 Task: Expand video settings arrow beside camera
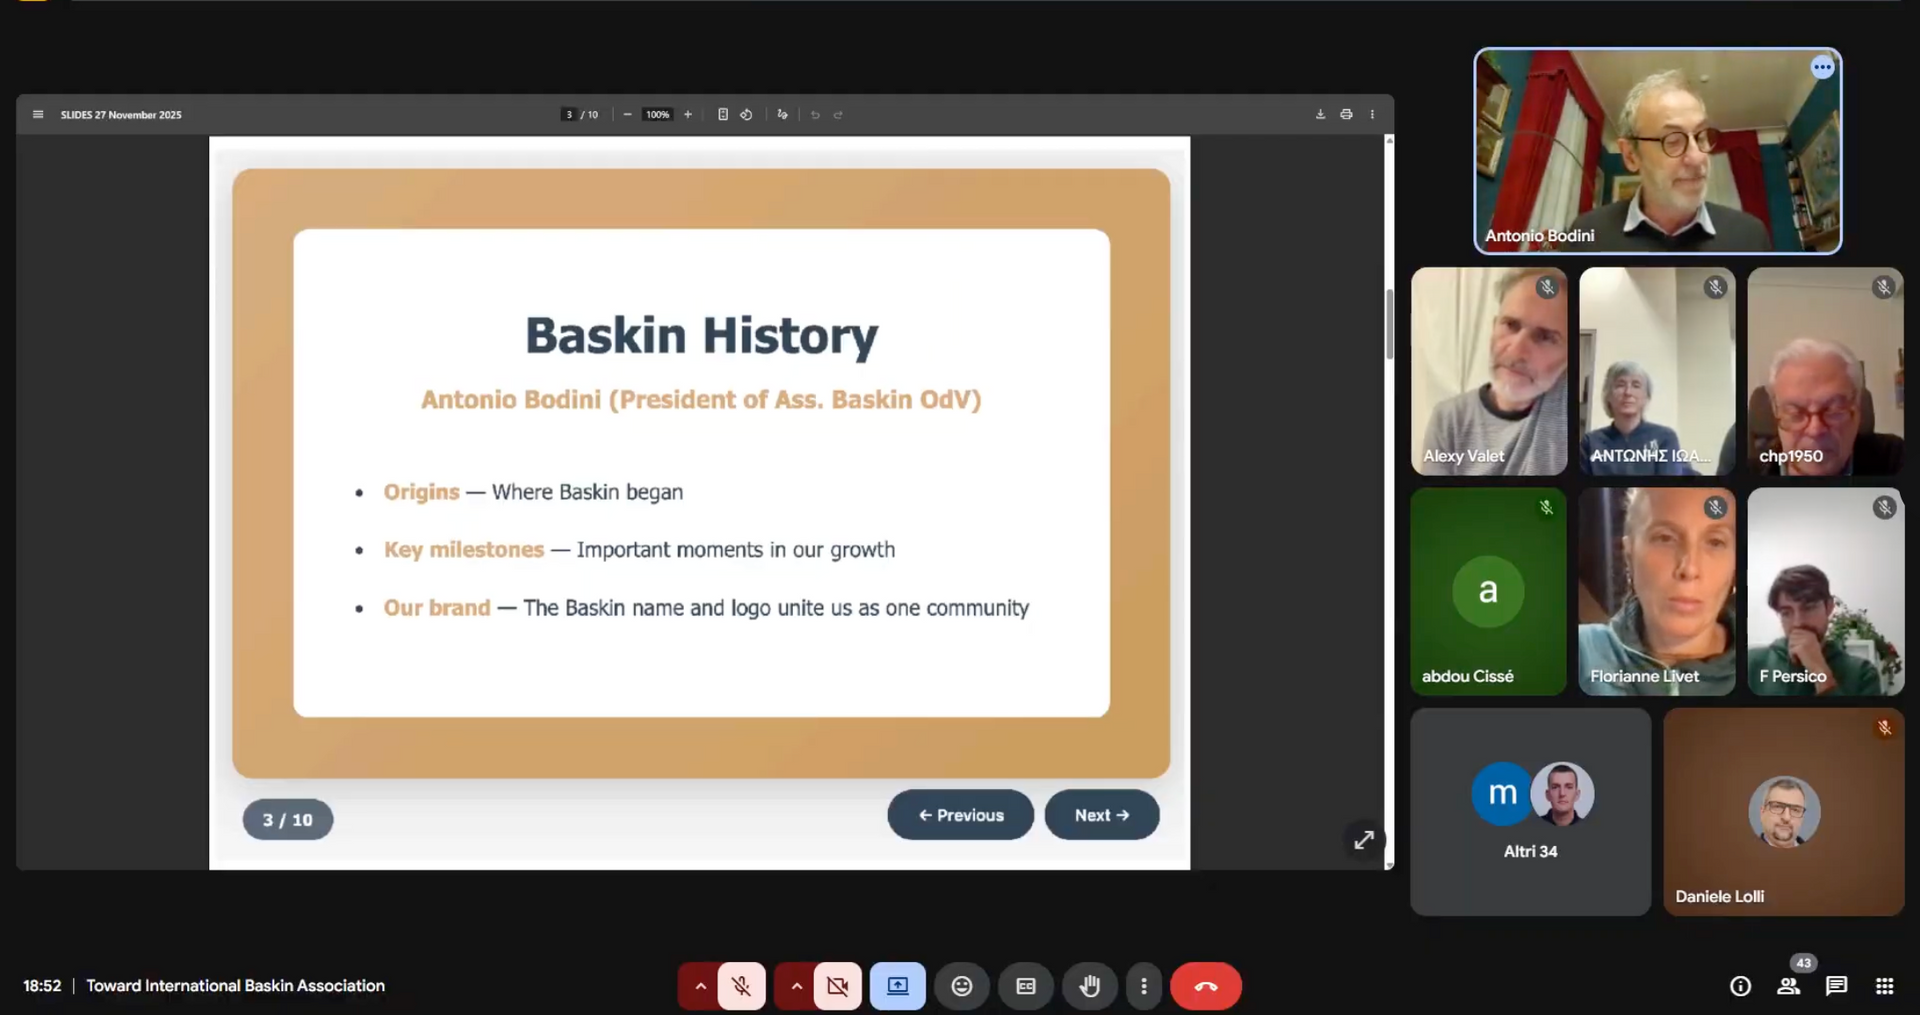click(796, 986)
